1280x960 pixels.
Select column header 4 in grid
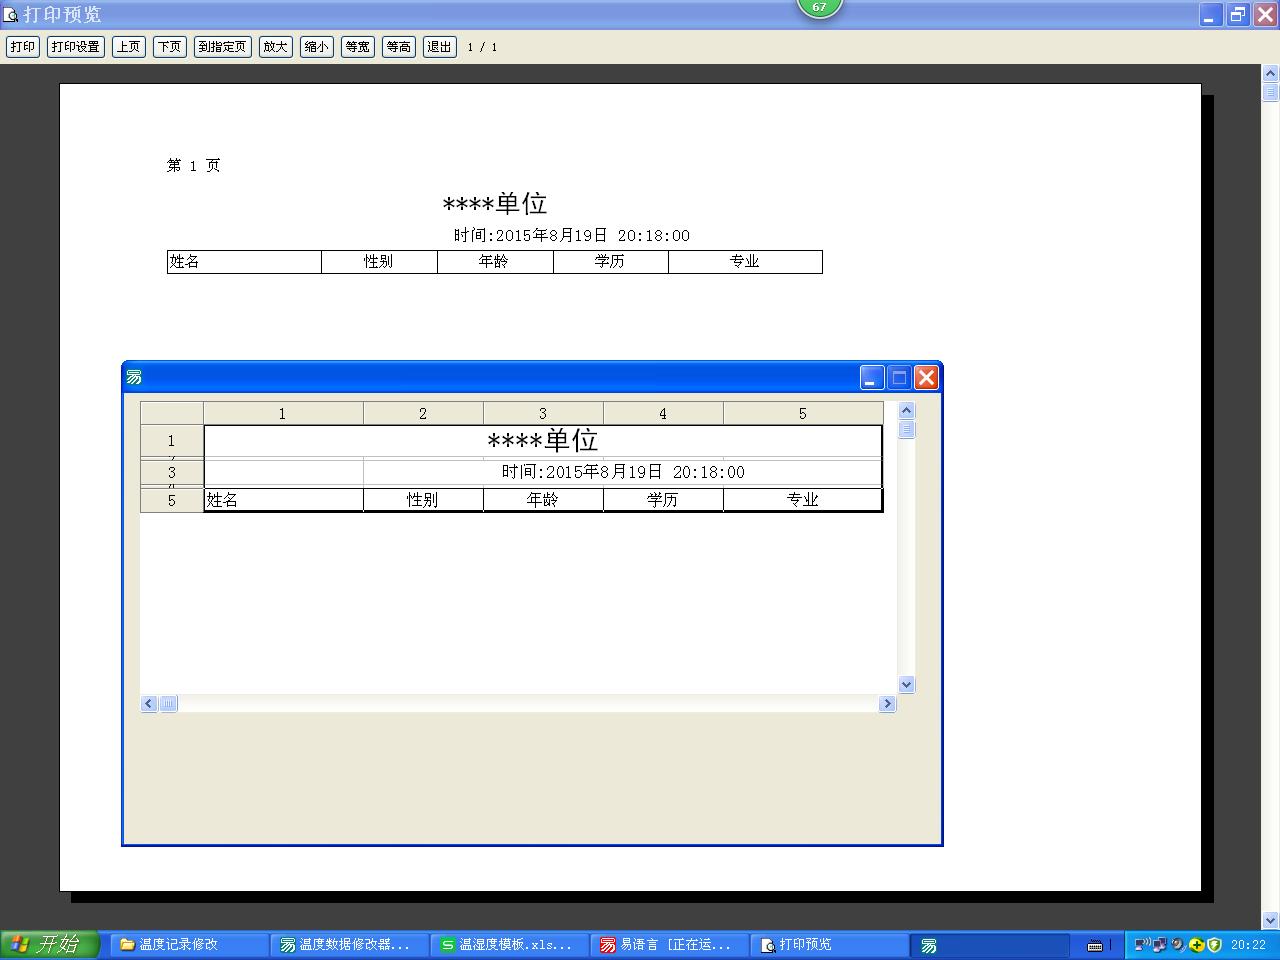[x=663, y=414]
